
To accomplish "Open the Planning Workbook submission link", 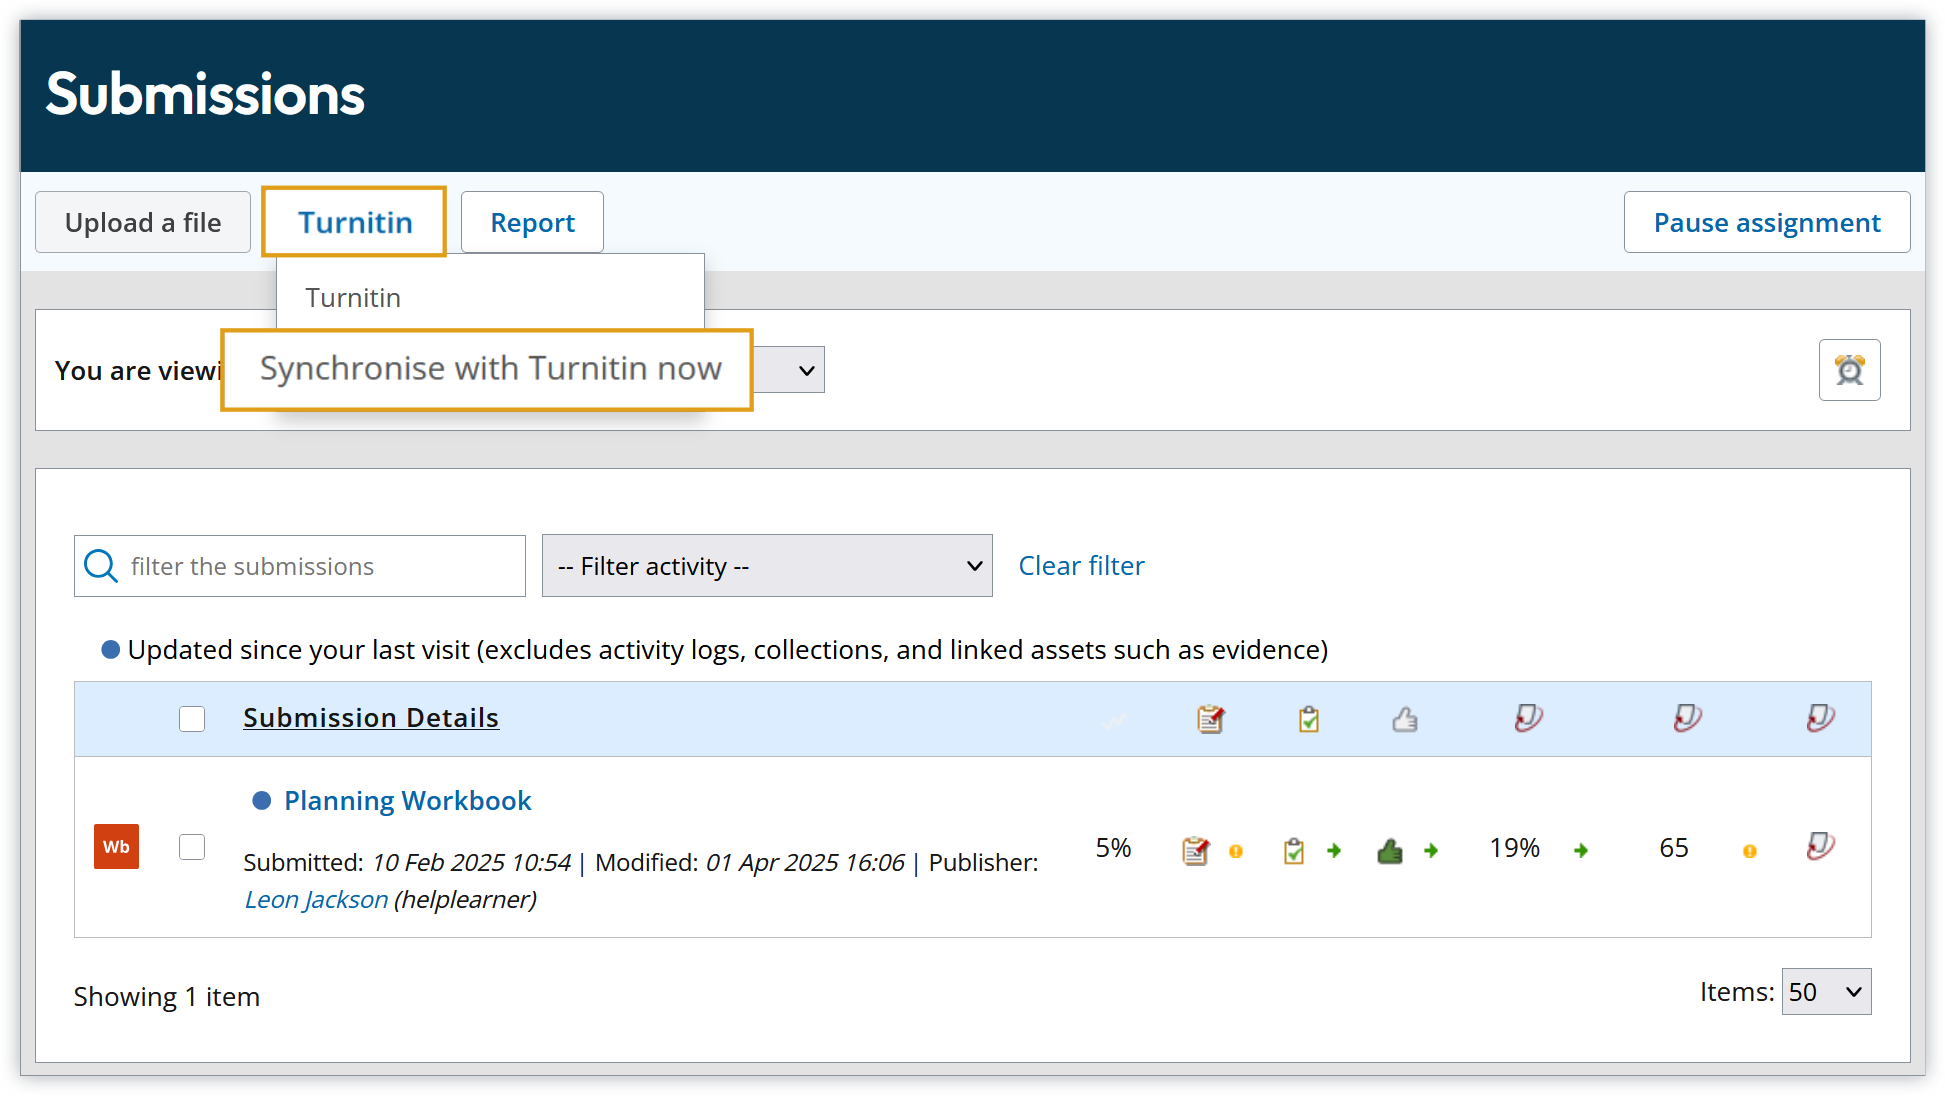I will point(407,800).
